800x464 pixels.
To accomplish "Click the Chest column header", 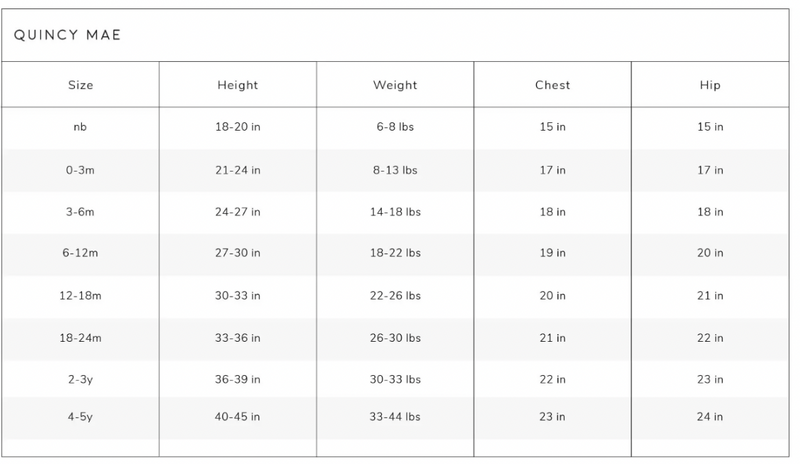I will tap(552, 85).
